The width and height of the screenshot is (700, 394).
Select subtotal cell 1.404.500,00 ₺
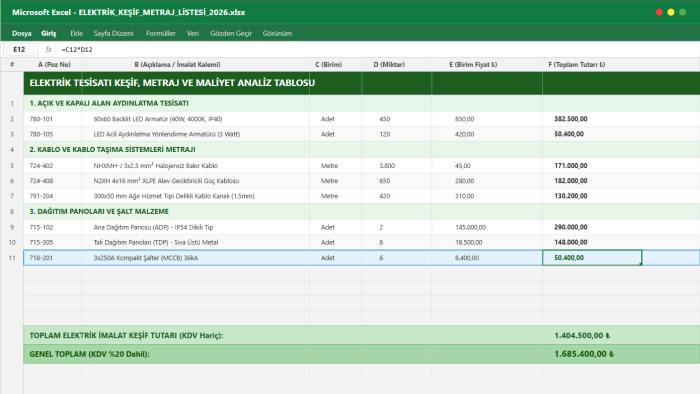(582, 336)
